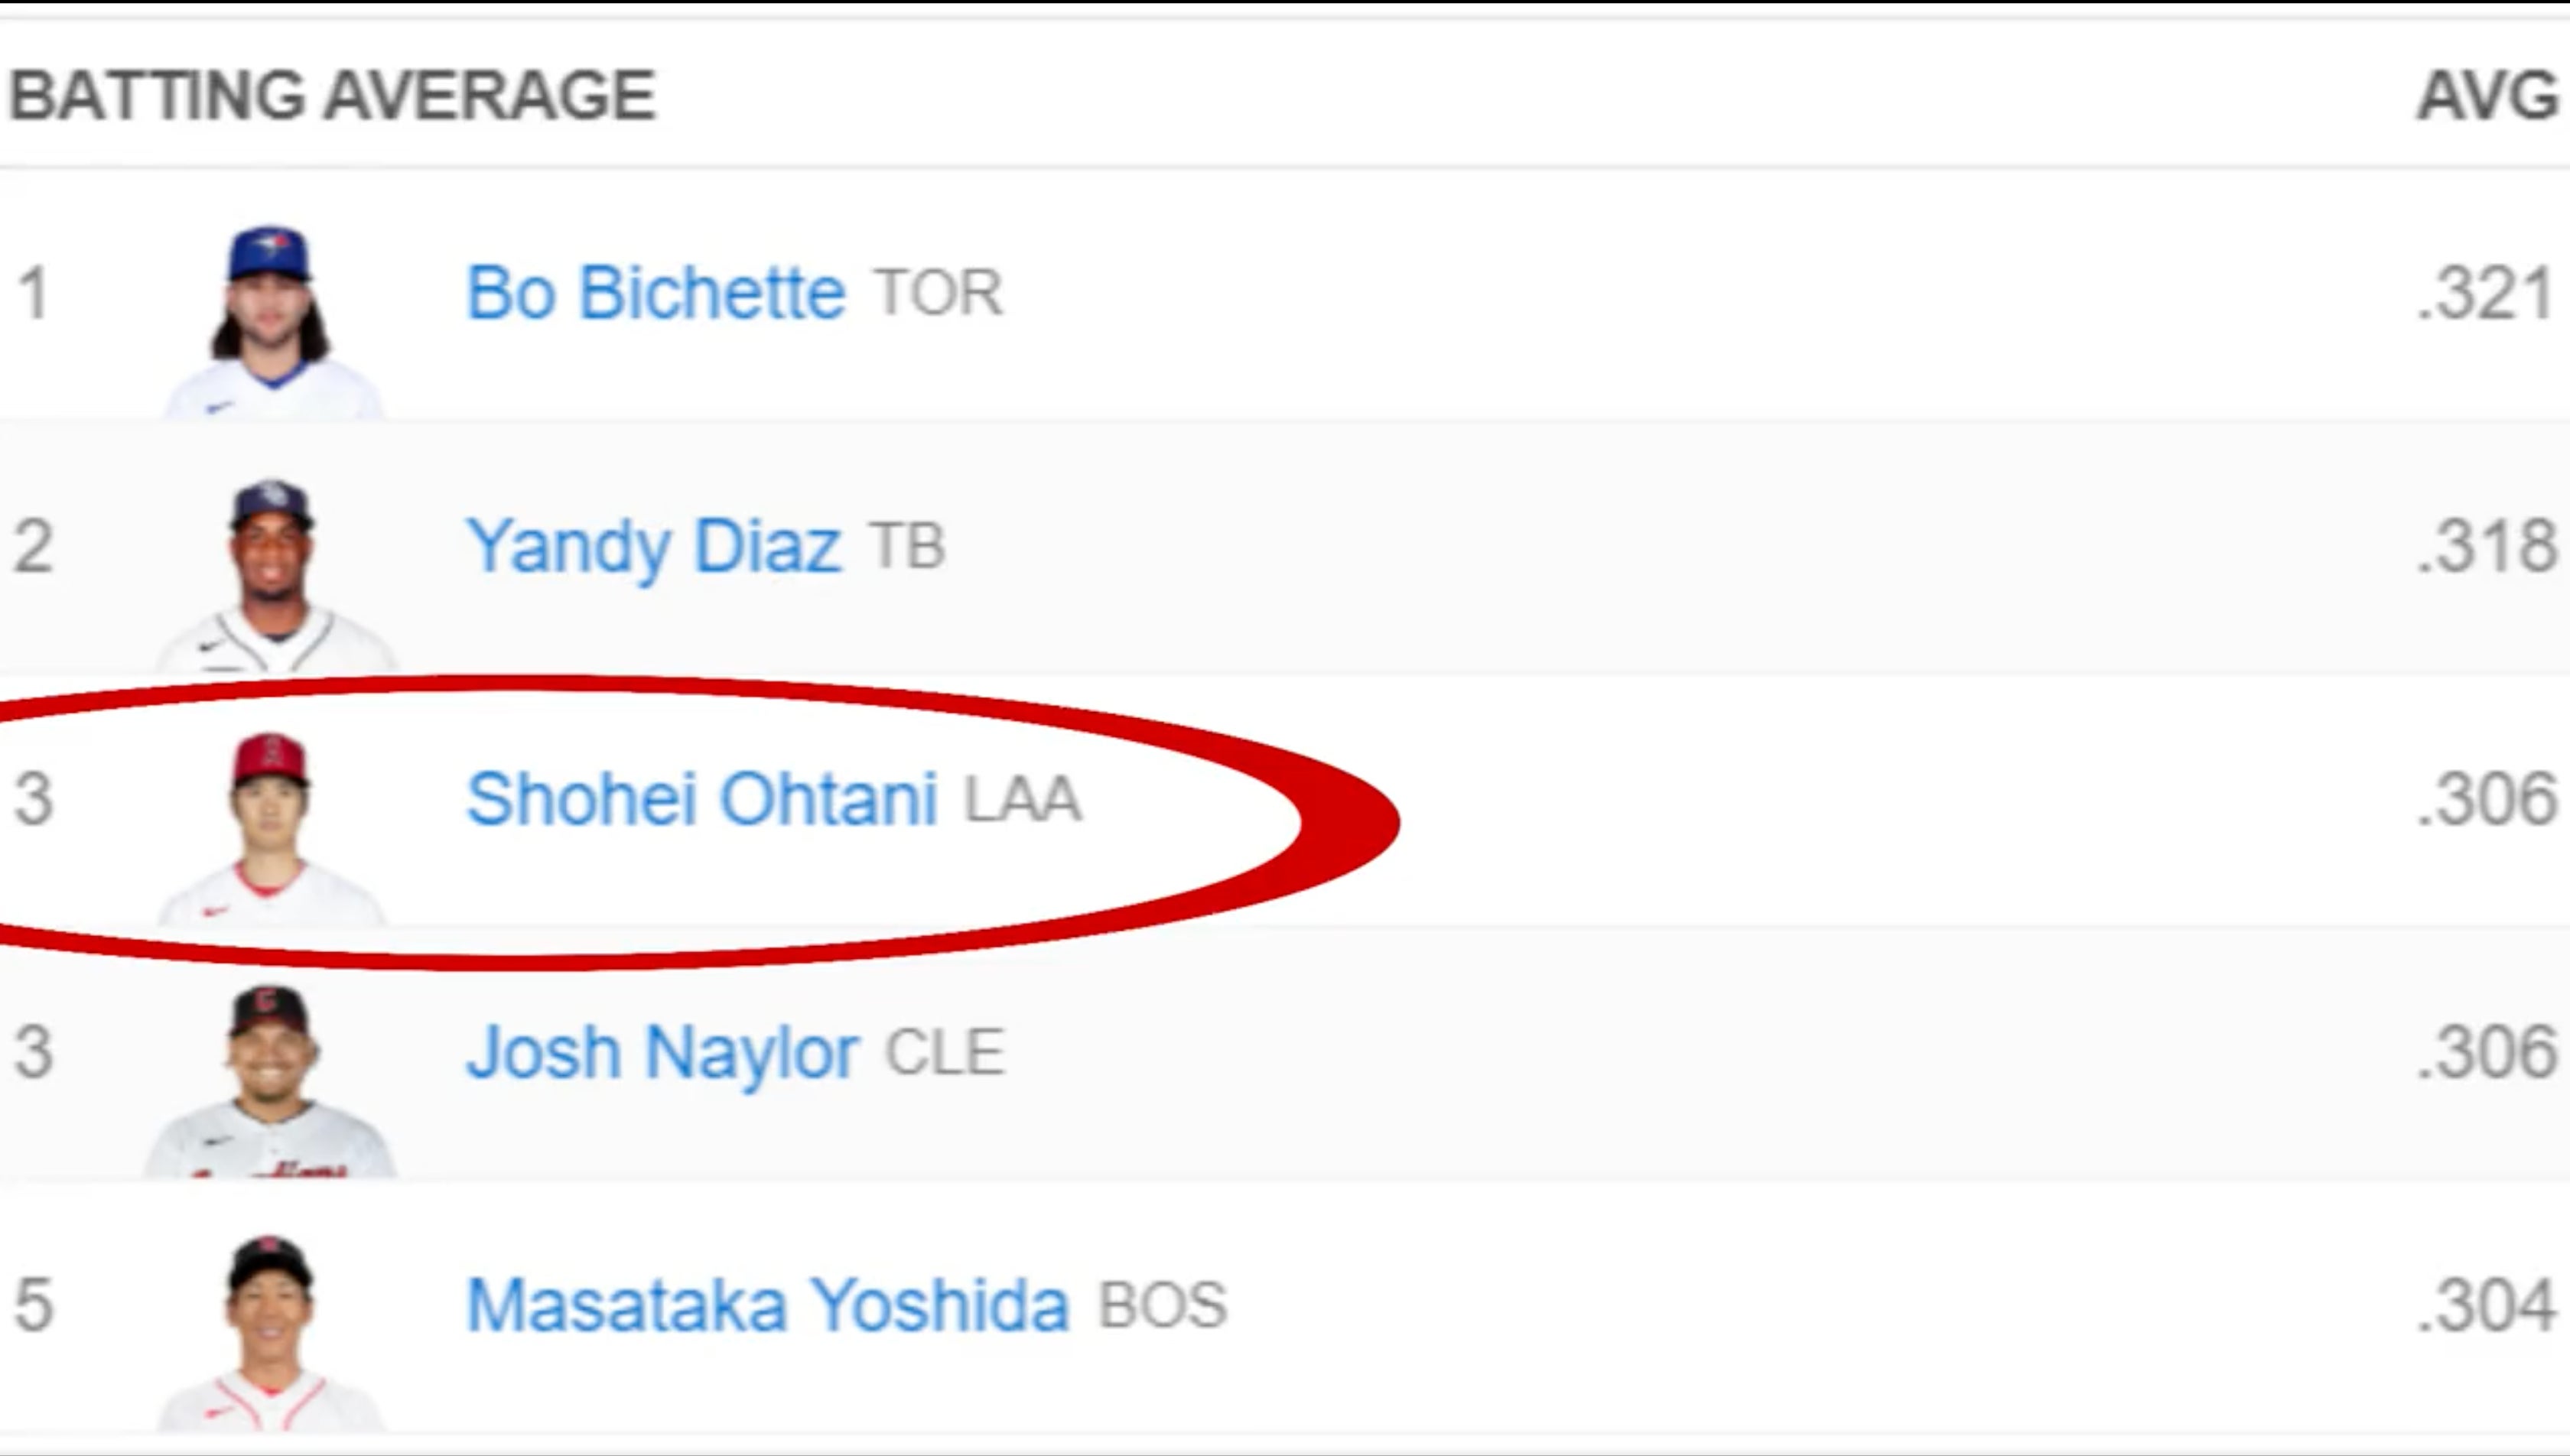Open Josh Naylor's player link

coord(662,1052)
